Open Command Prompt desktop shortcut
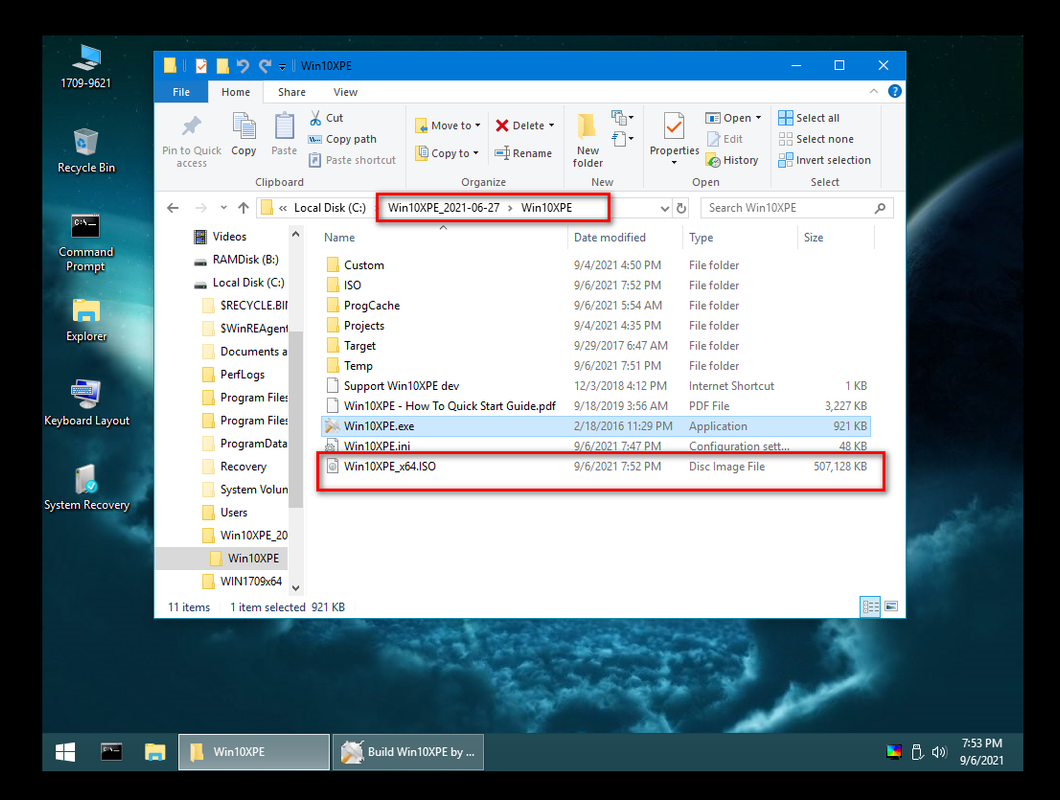Image resolution: width=1060 pixels, height=800 pixels. pos(85,242)
